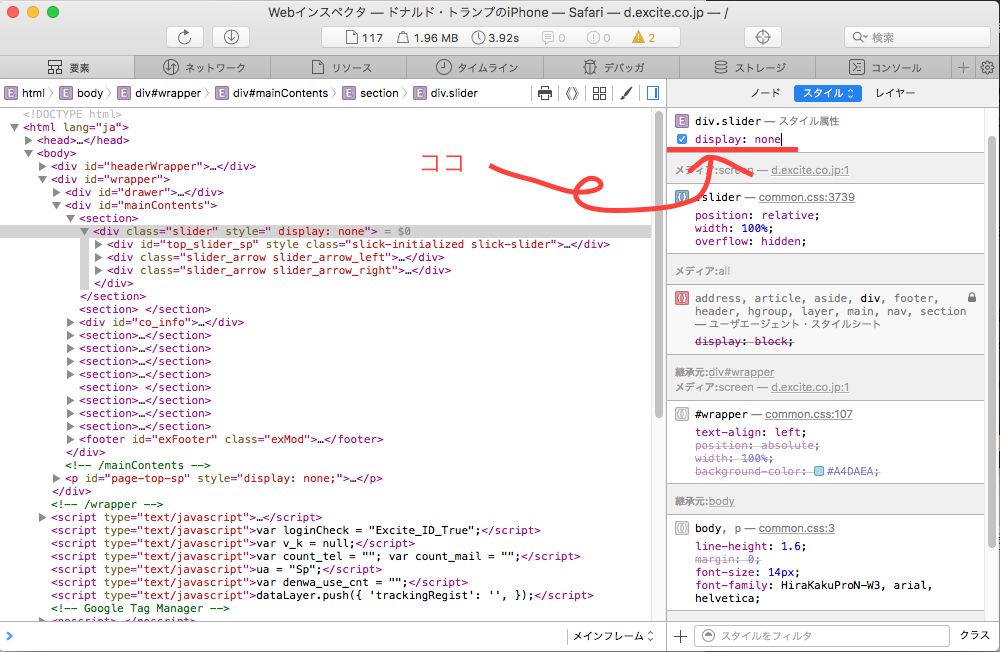The image size is (1000, 652).
Task: Click the download web archive button
Action: (x=231, y=38)
